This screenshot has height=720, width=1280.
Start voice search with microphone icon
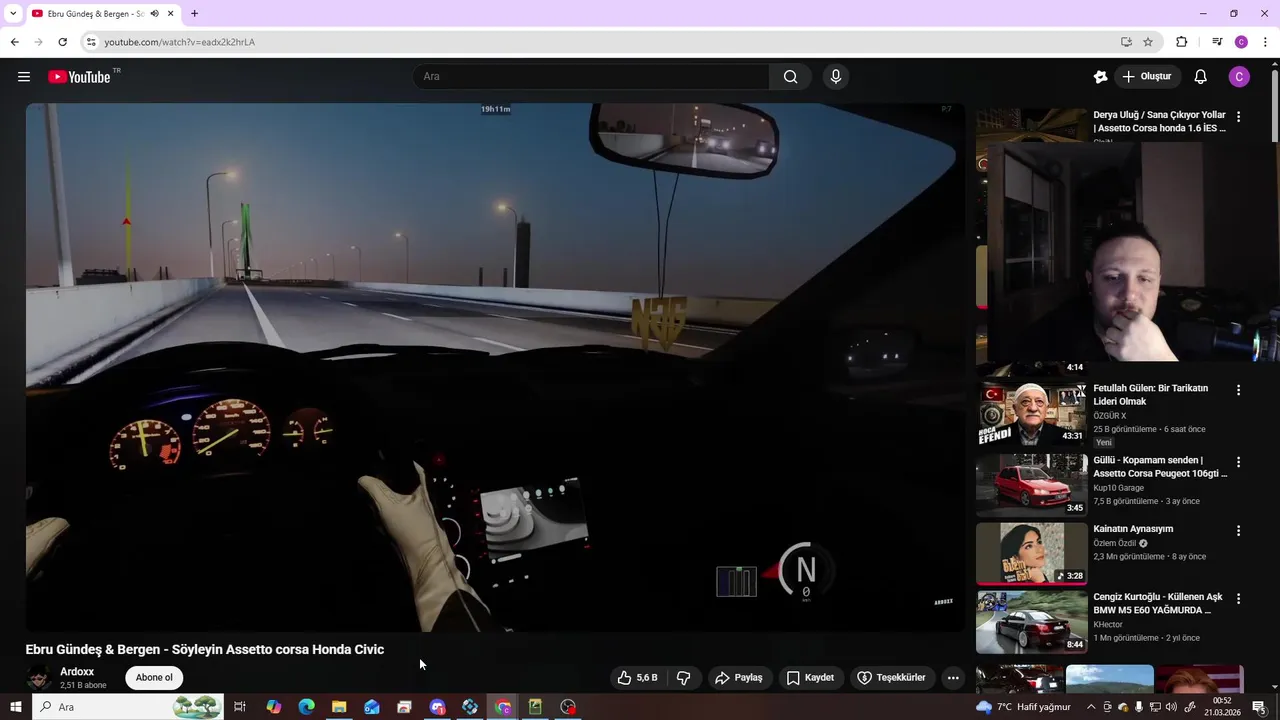click(x=836, y=77)
